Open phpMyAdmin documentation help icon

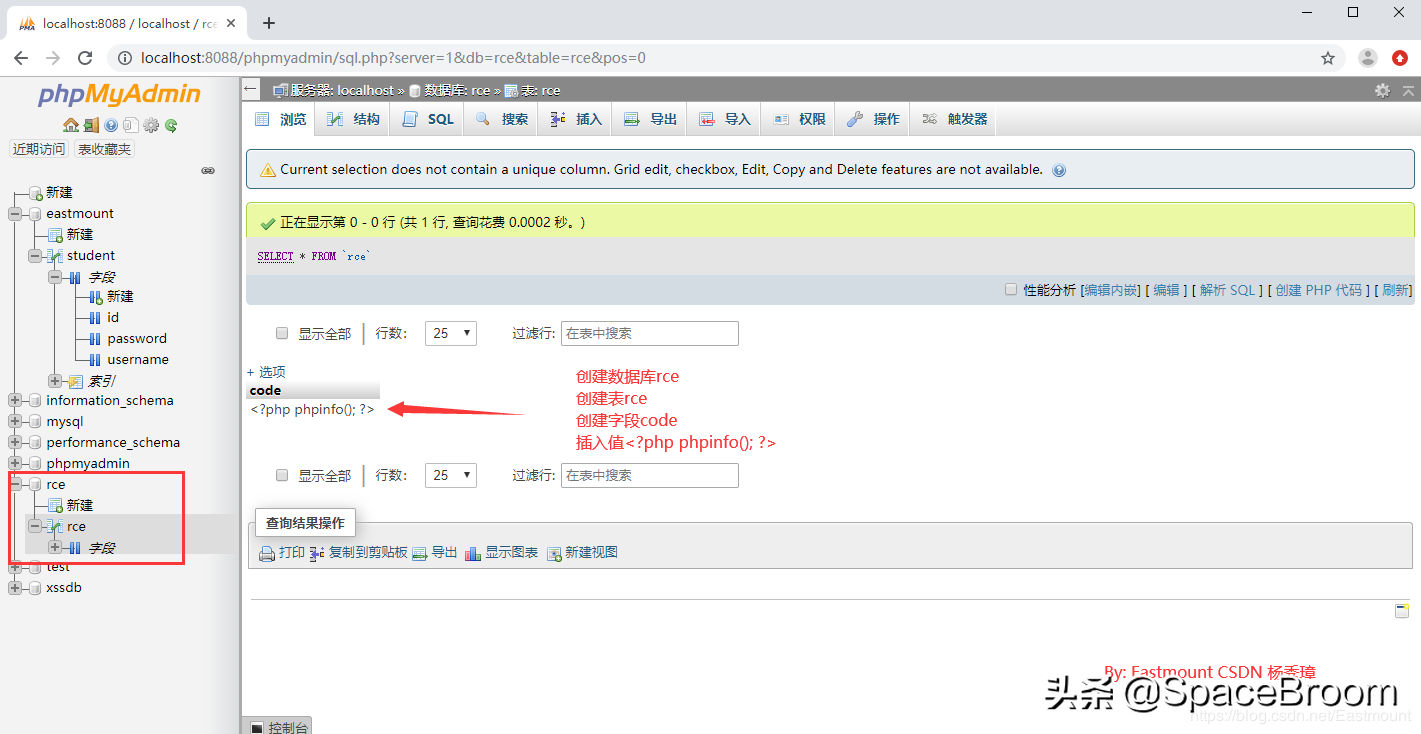click(111, 125)
